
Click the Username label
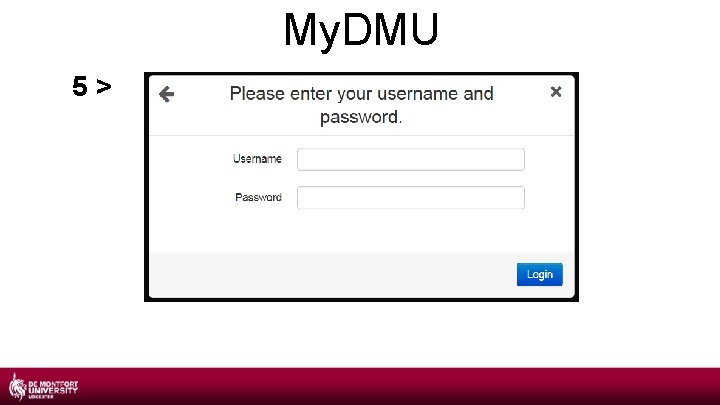click(x=257, y=159)
